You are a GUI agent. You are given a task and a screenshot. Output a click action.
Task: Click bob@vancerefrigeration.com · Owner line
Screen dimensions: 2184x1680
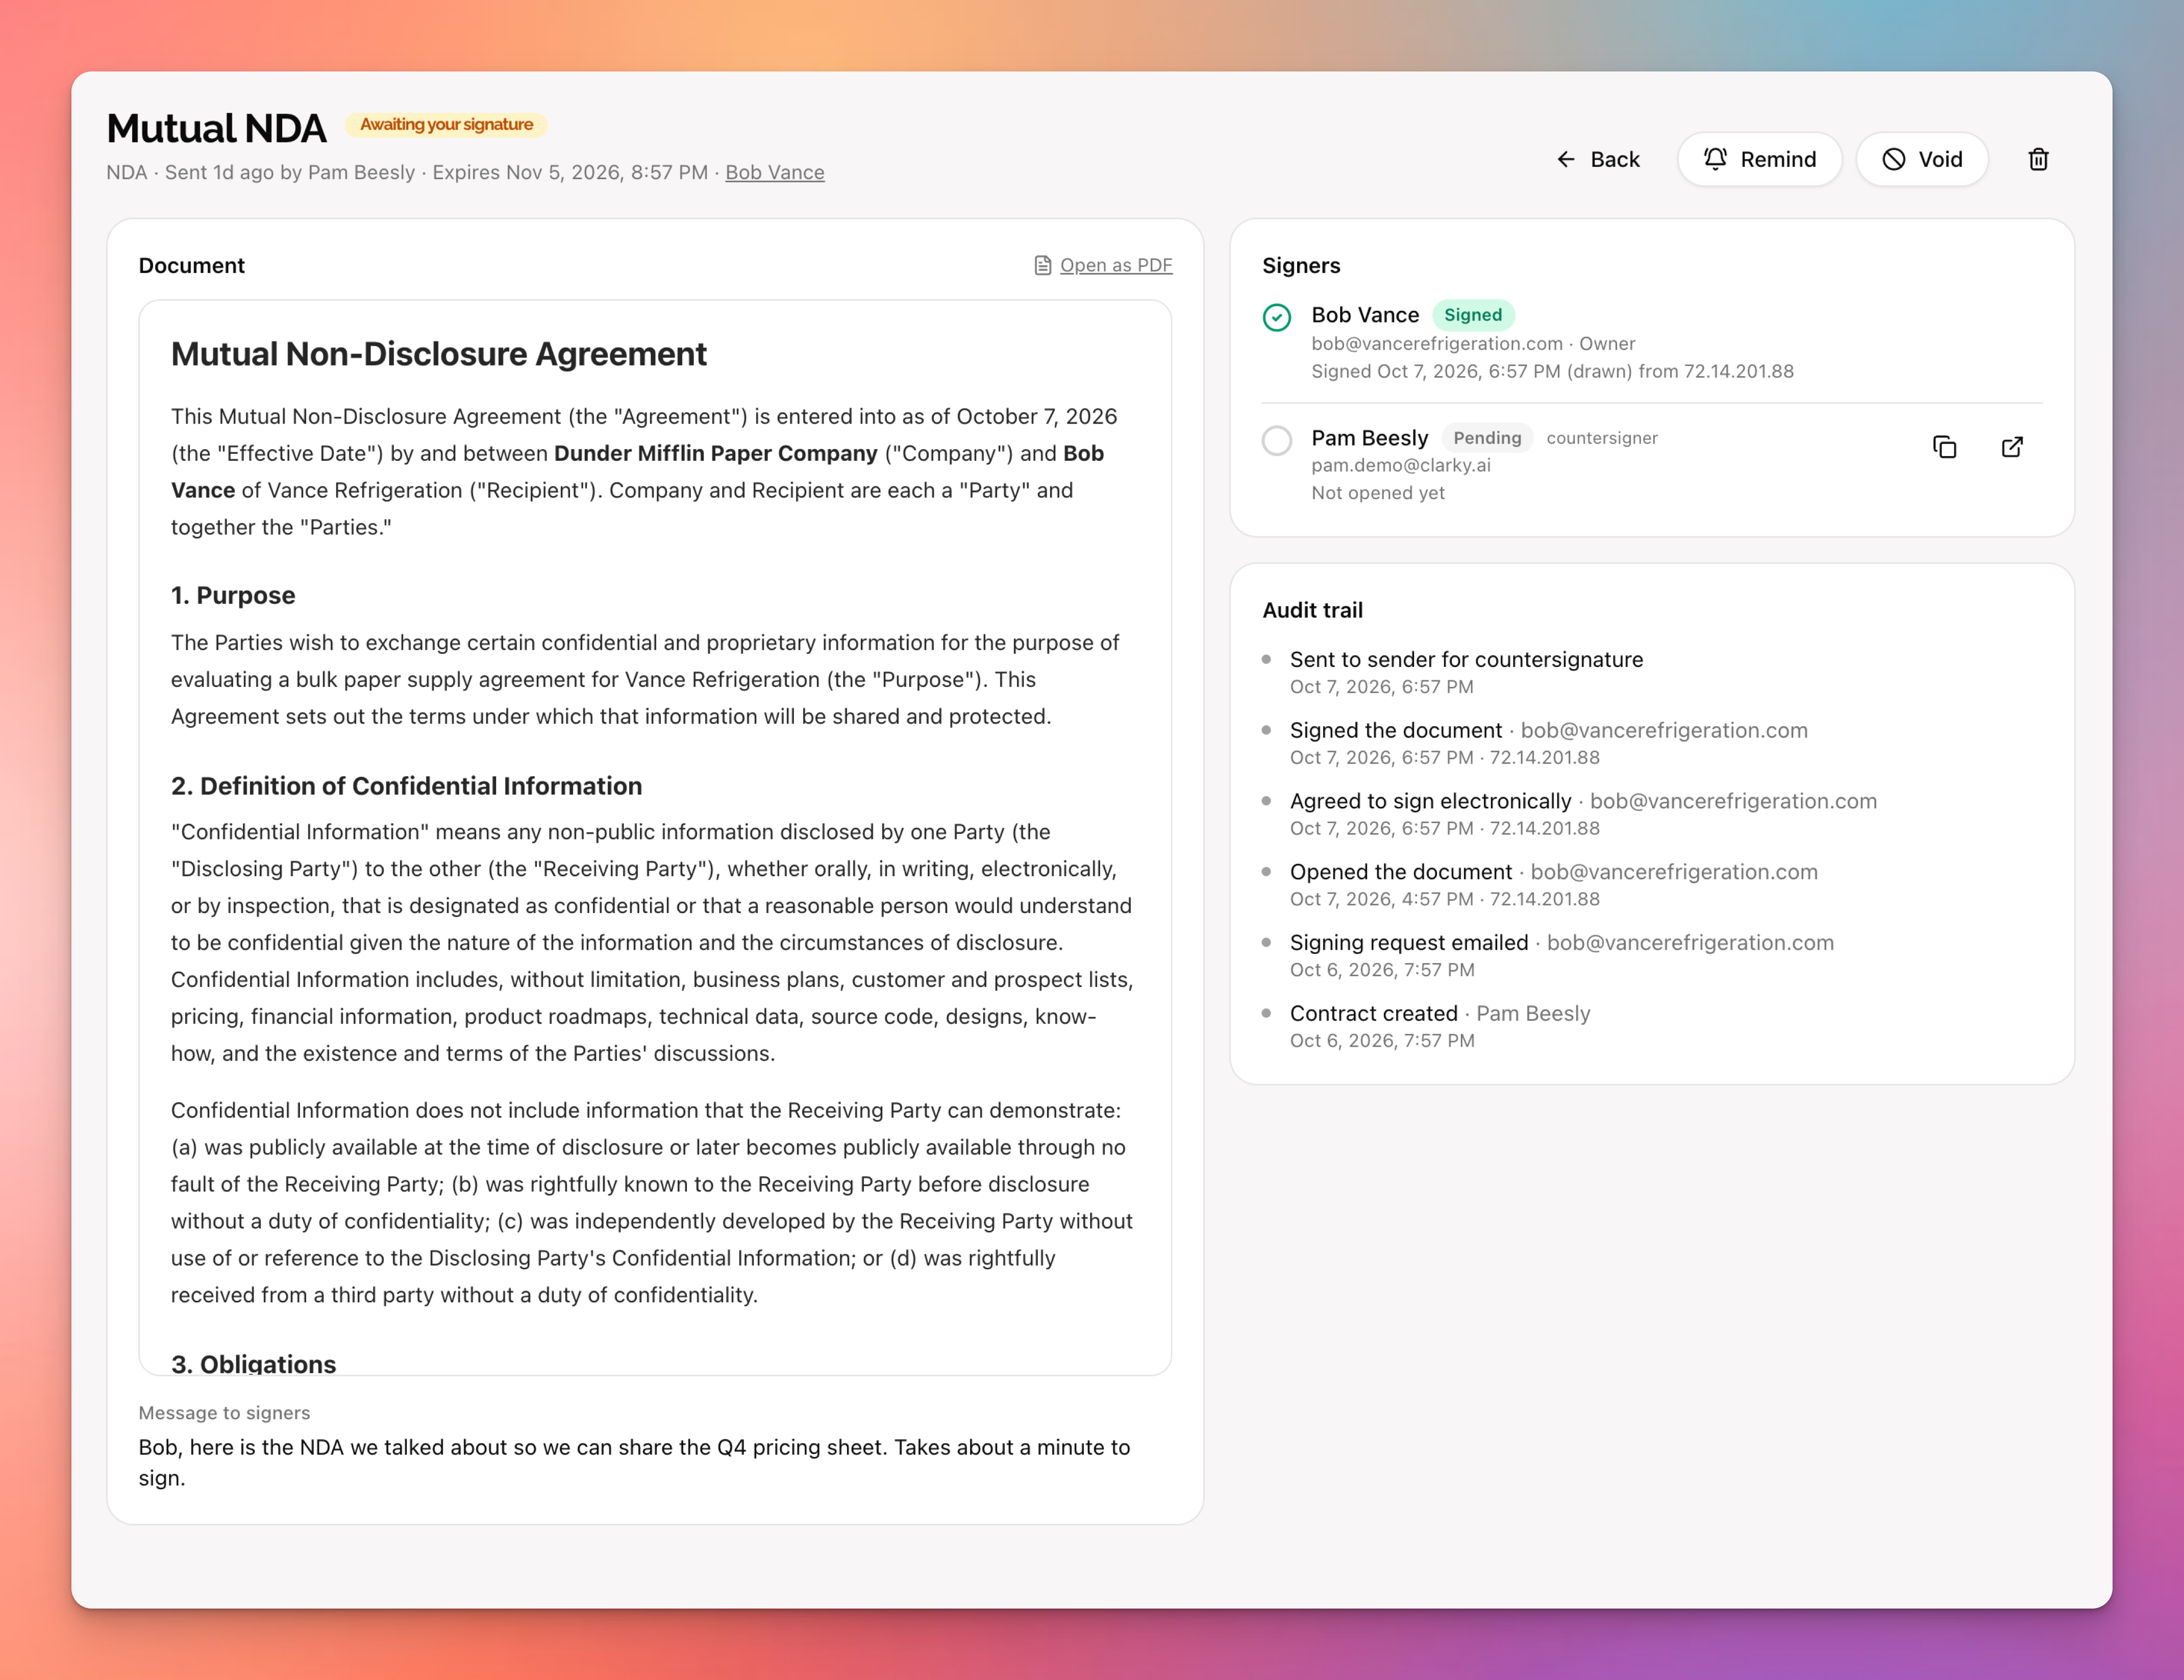[1473, 344]
